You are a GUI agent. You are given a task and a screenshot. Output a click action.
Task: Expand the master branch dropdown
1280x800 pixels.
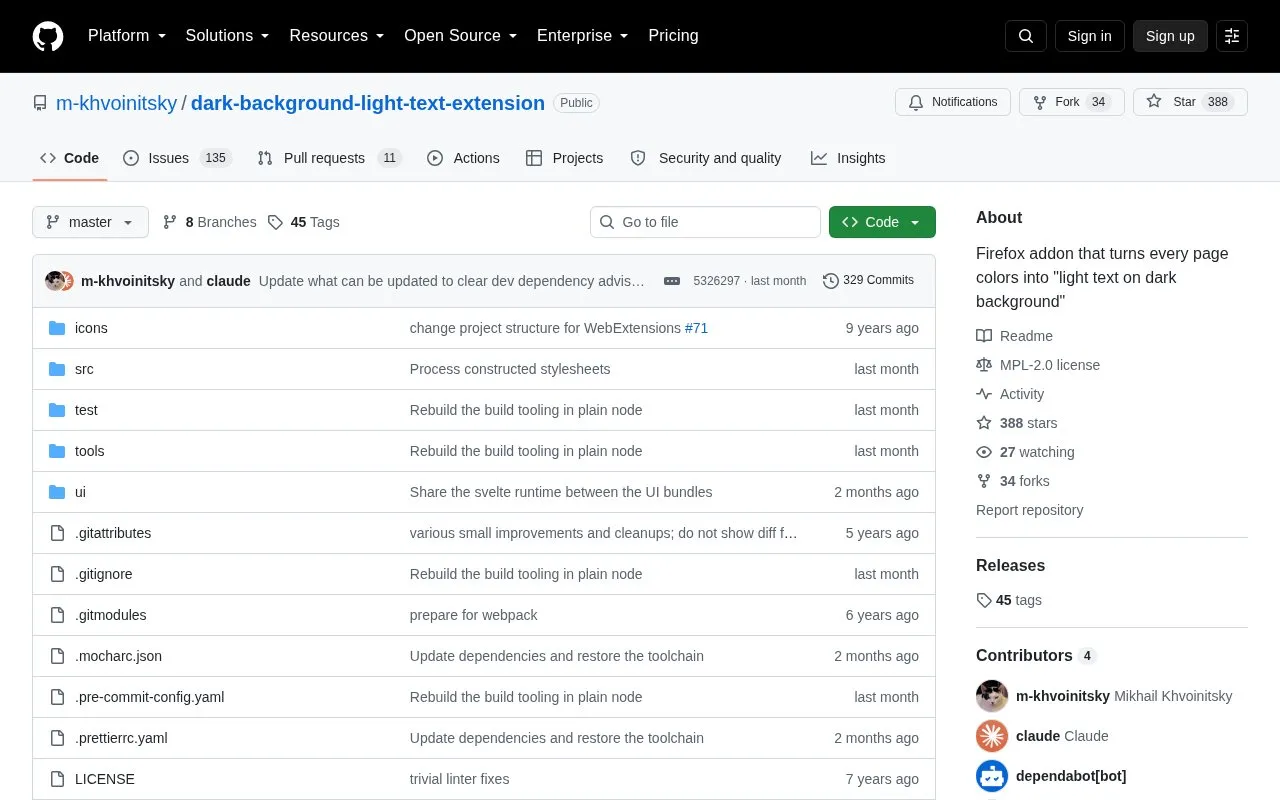pyautogui.click(x=90, y=222)
